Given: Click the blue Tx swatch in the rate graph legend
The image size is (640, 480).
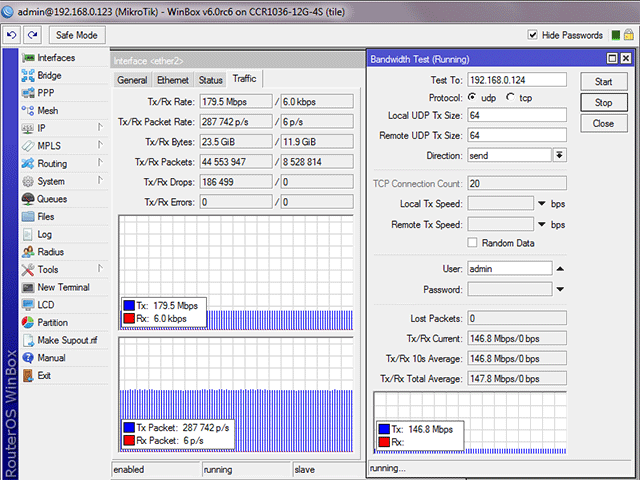Looking at the screenshot, I should tap(129, 305).
